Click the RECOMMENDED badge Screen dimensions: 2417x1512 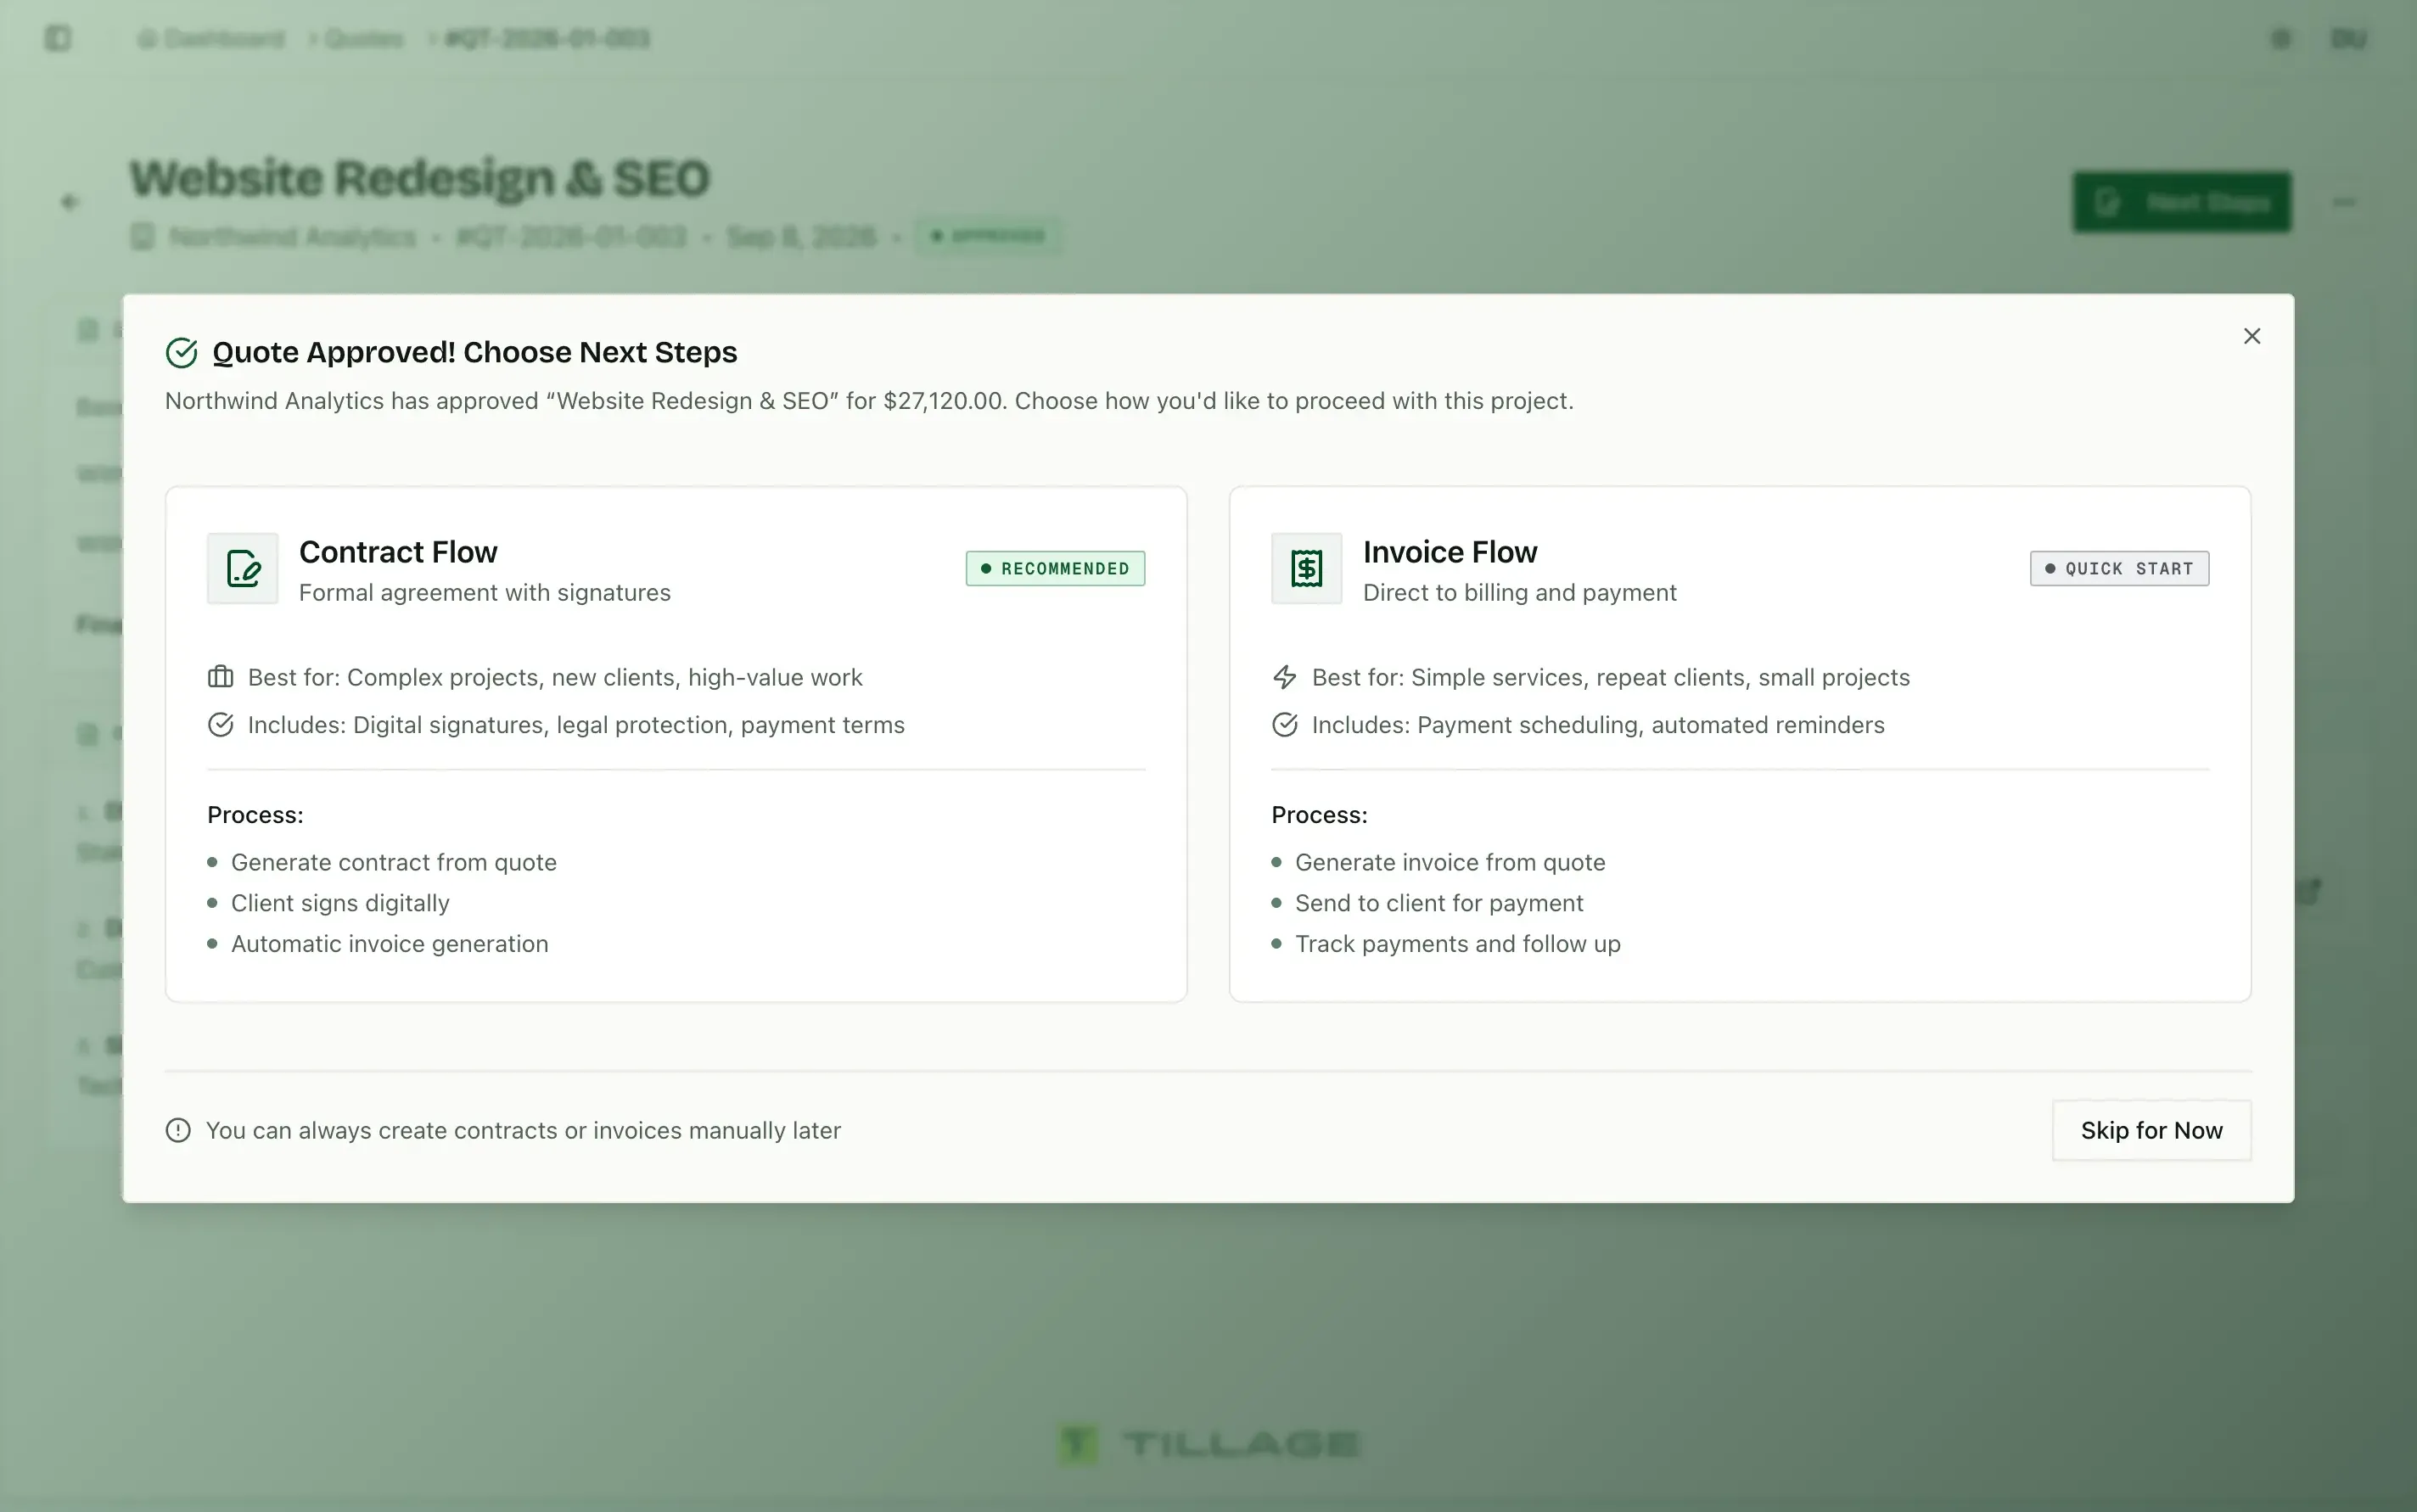click(1055, 568)
